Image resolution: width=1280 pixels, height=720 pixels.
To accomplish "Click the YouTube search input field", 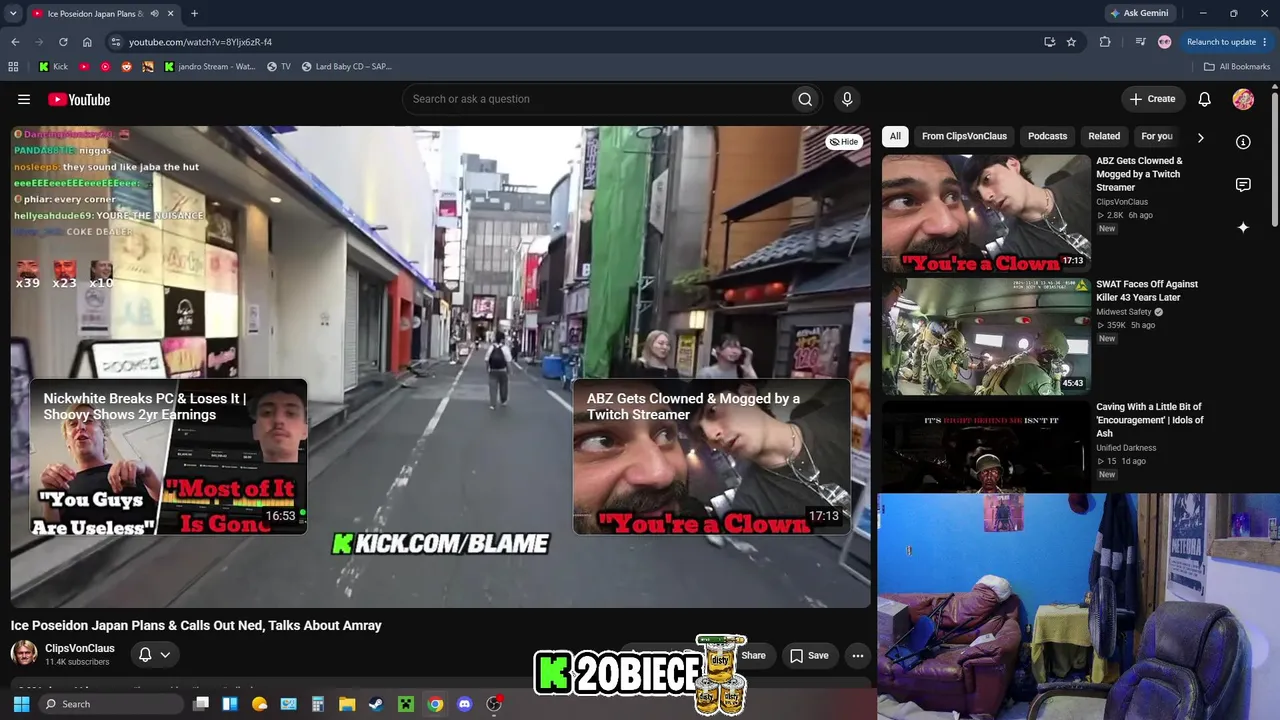I will coord(595,99).
